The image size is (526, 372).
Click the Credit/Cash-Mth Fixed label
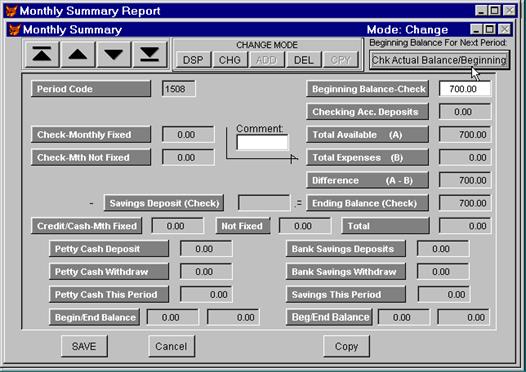click(87, 226)
